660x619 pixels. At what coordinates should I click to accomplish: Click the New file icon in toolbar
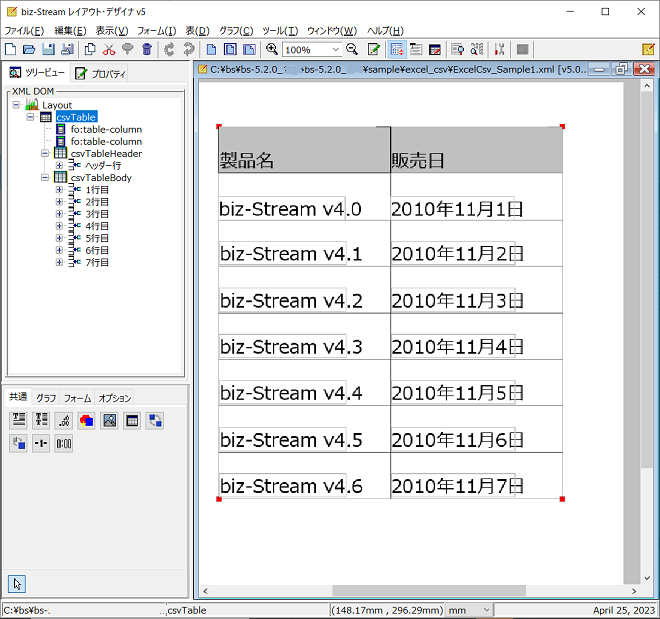coord(11,50)
